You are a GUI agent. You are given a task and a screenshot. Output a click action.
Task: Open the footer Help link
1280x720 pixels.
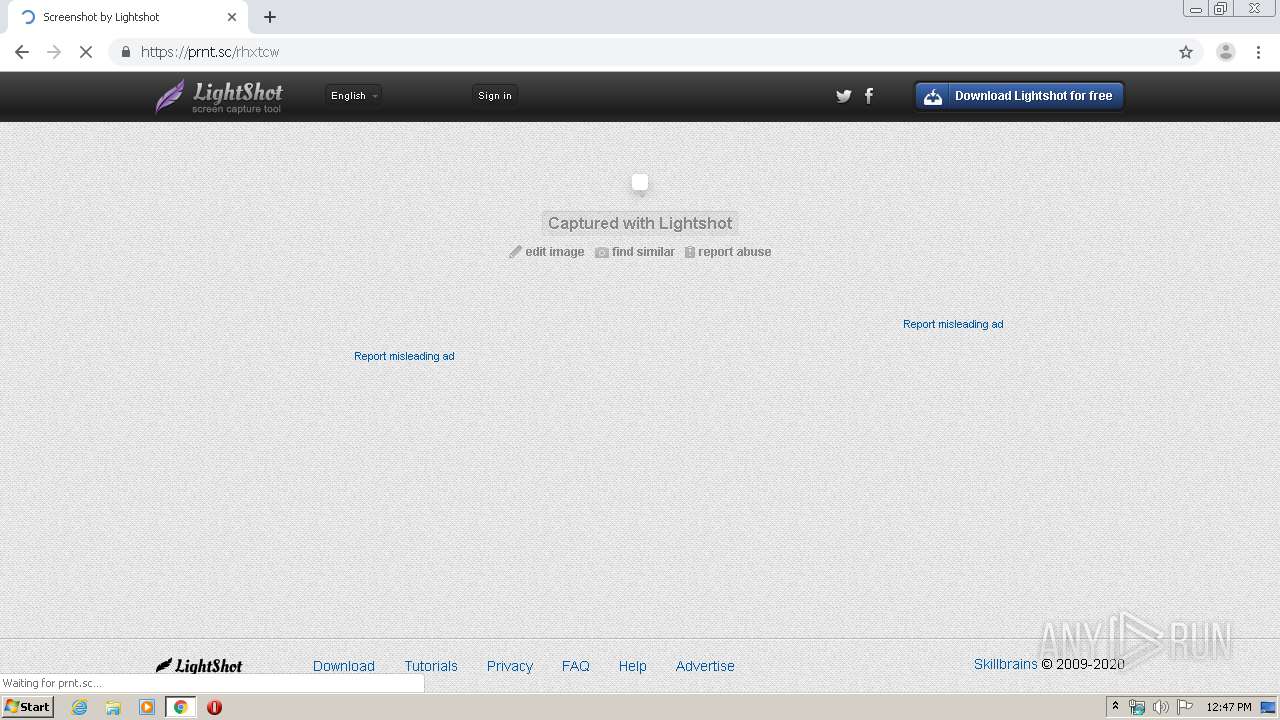click(x=632, y=666)
